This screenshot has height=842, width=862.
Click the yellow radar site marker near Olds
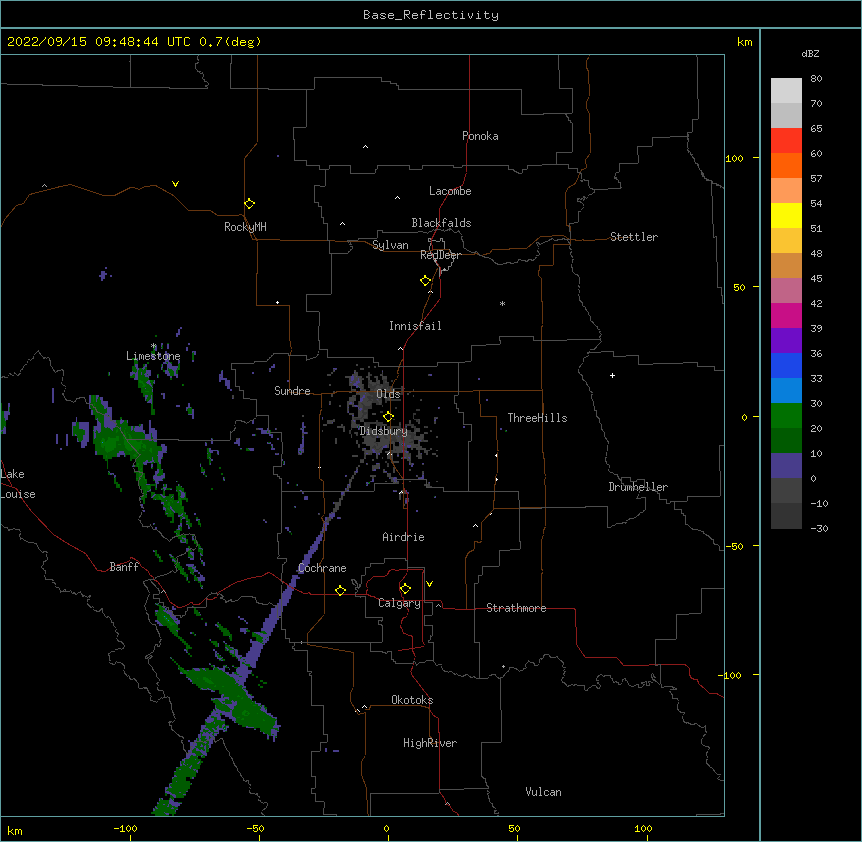point(388,417)
